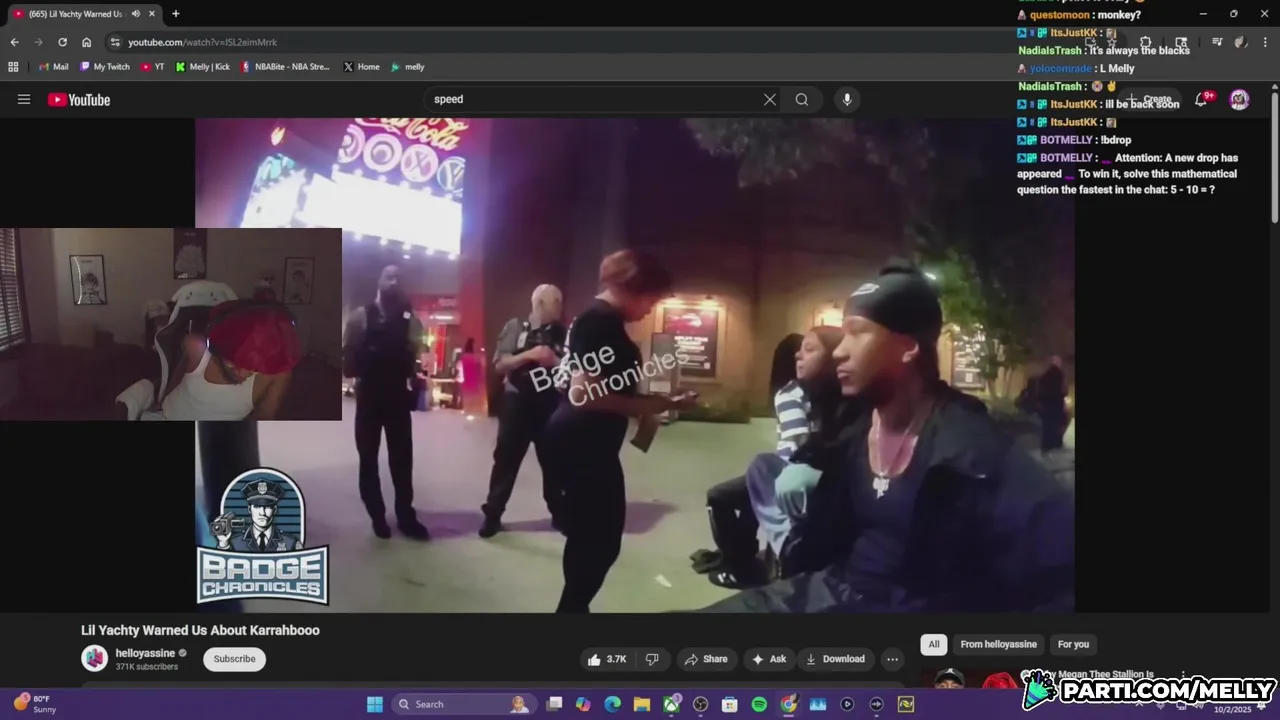Screen dimensions: 1280x720
Task: Open Mail bookmark
Action: coord(53,67)
